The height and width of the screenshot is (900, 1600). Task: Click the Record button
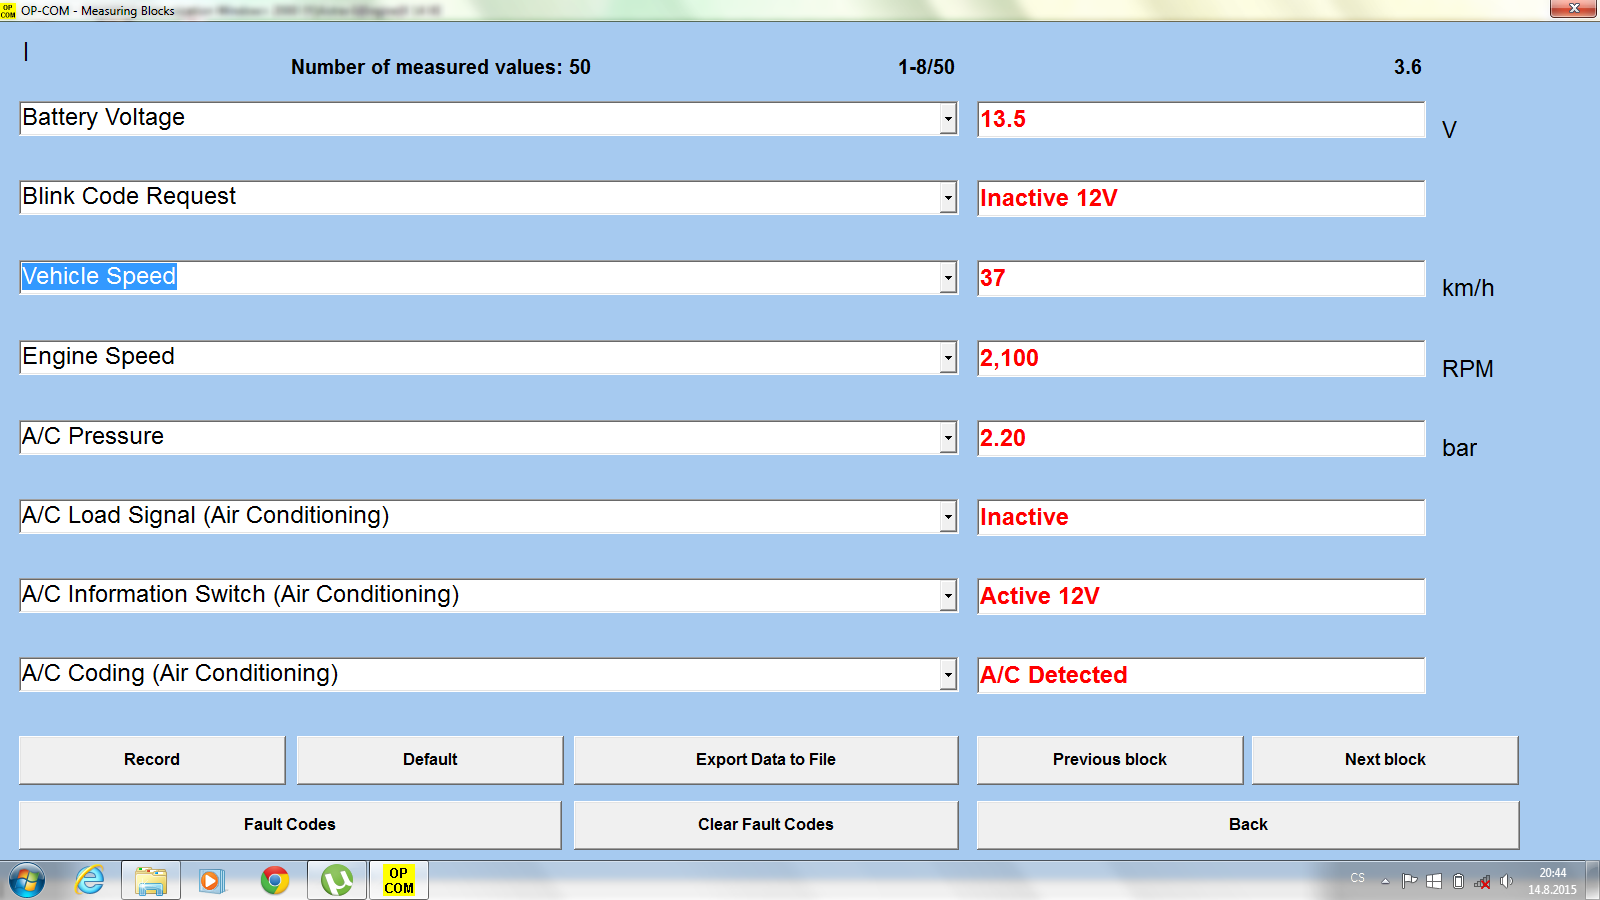tap(152, 760)
